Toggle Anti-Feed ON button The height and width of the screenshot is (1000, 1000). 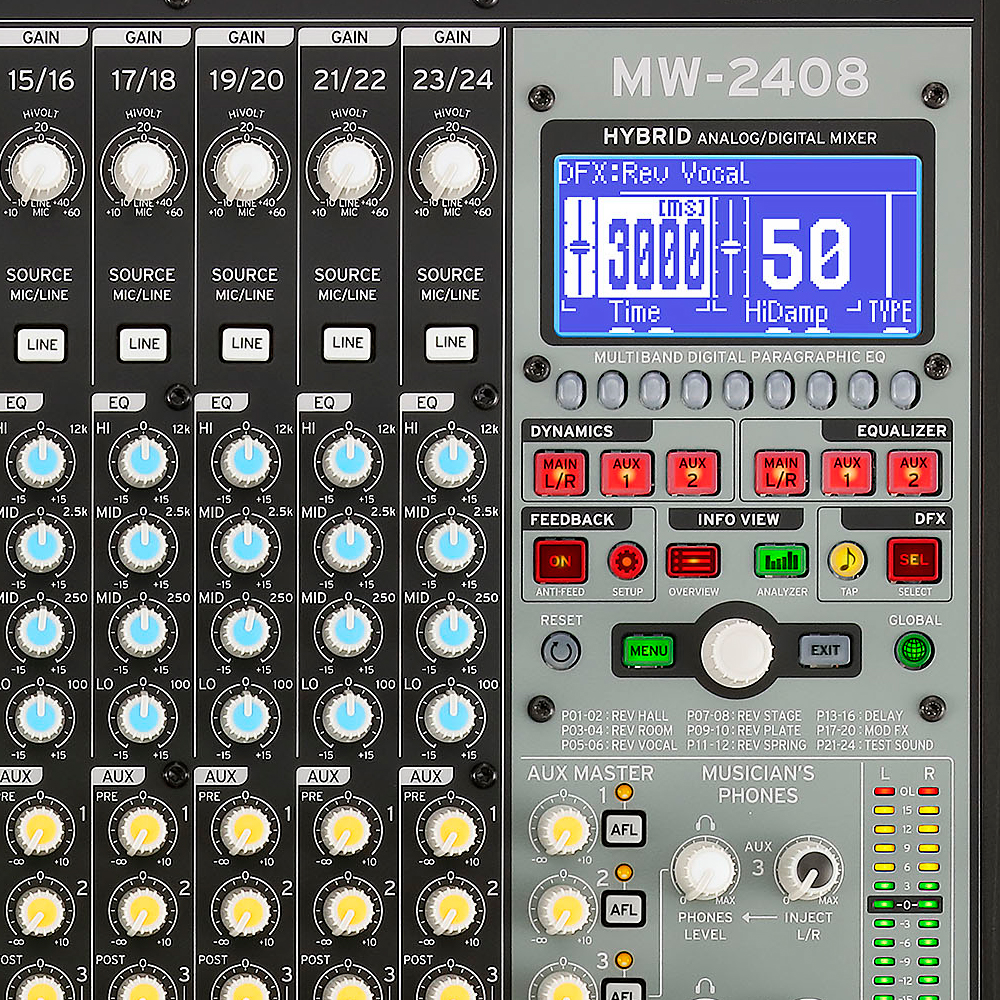click(x=561, y=561)
